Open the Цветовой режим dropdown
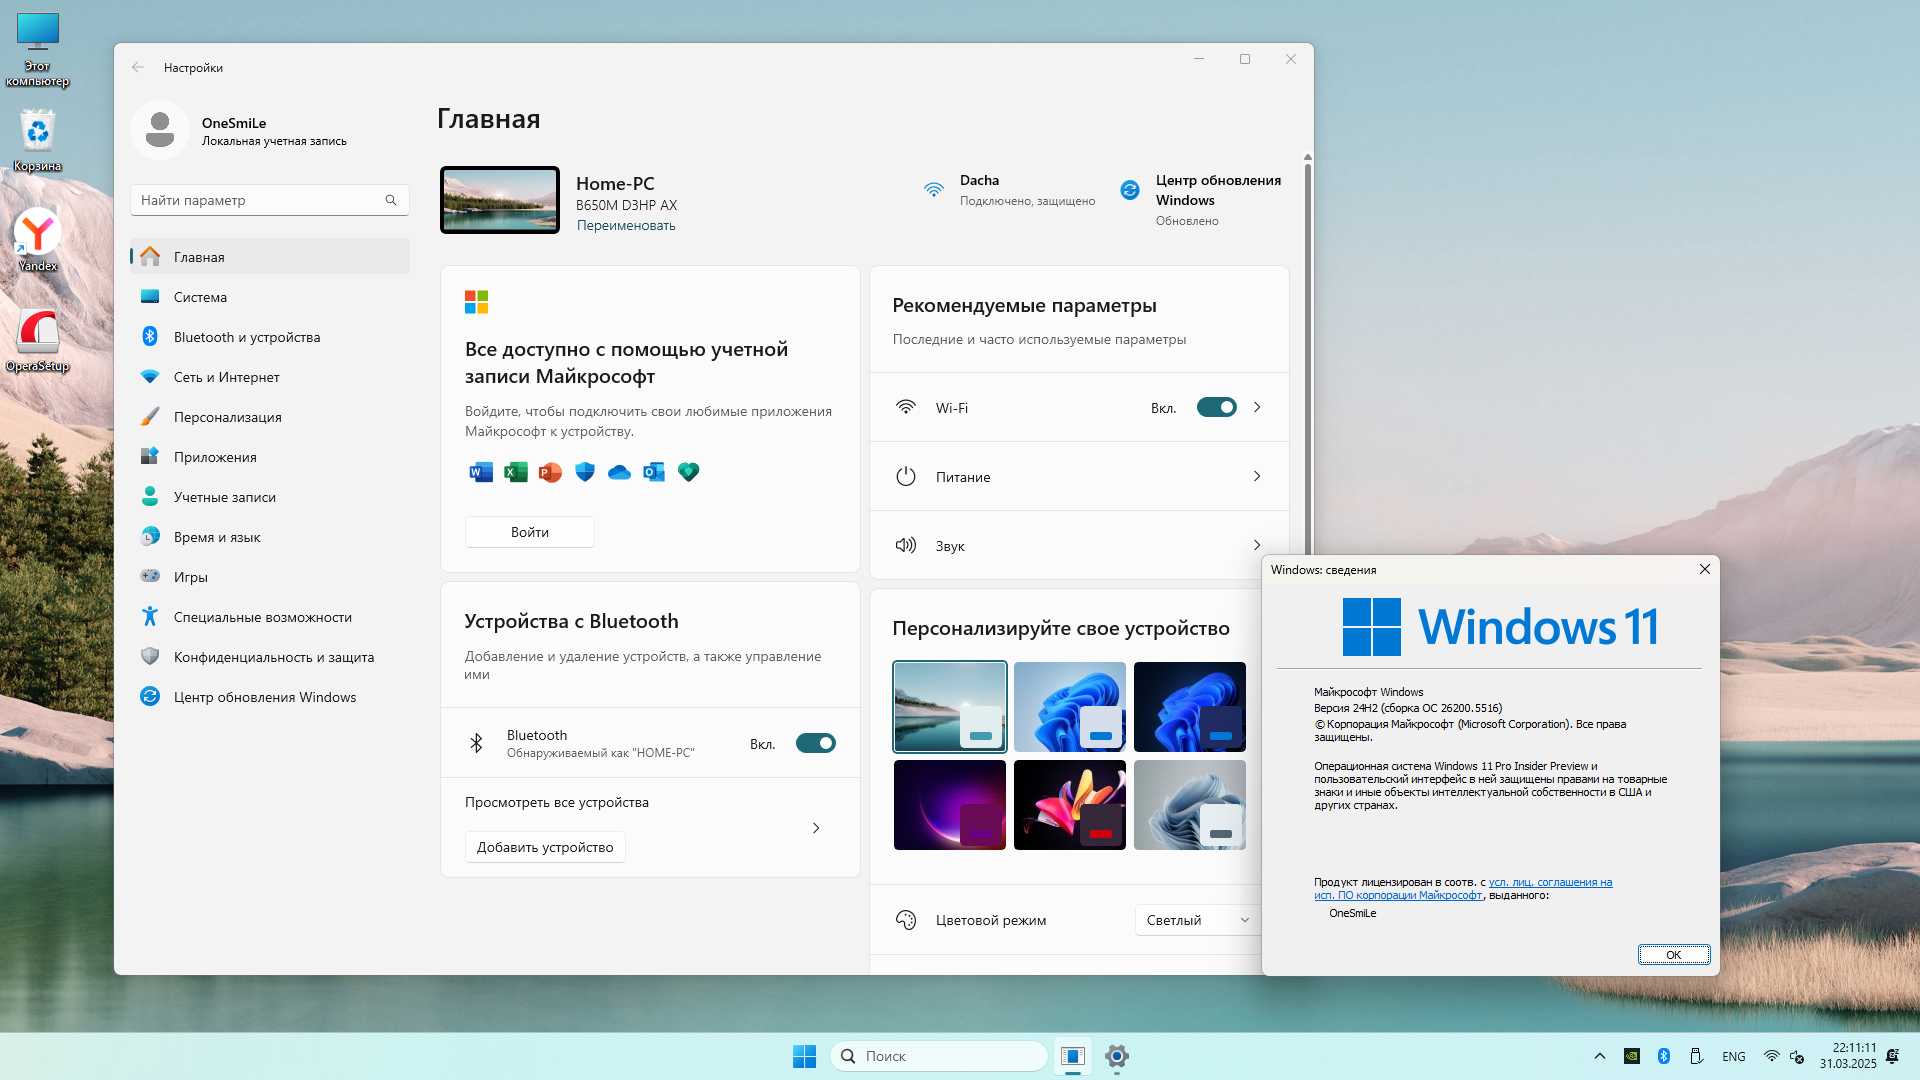This screenshot has width=1920, height=1080. tap(1197, 920)
